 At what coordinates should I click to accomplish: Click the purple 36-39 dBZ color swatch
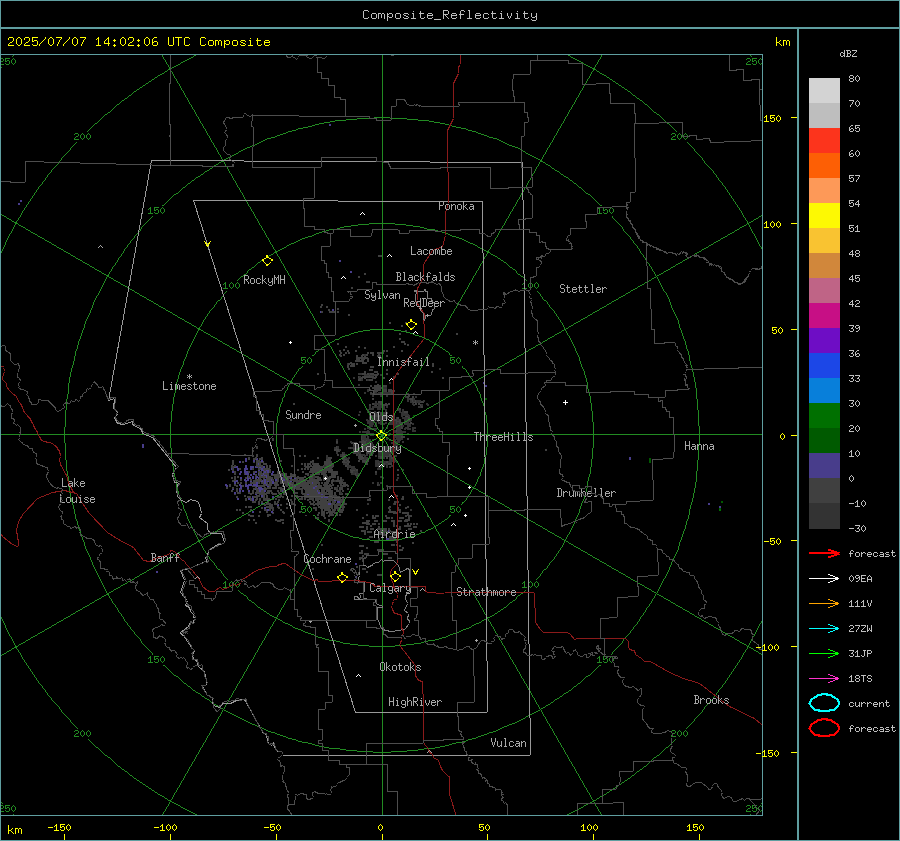824,340
